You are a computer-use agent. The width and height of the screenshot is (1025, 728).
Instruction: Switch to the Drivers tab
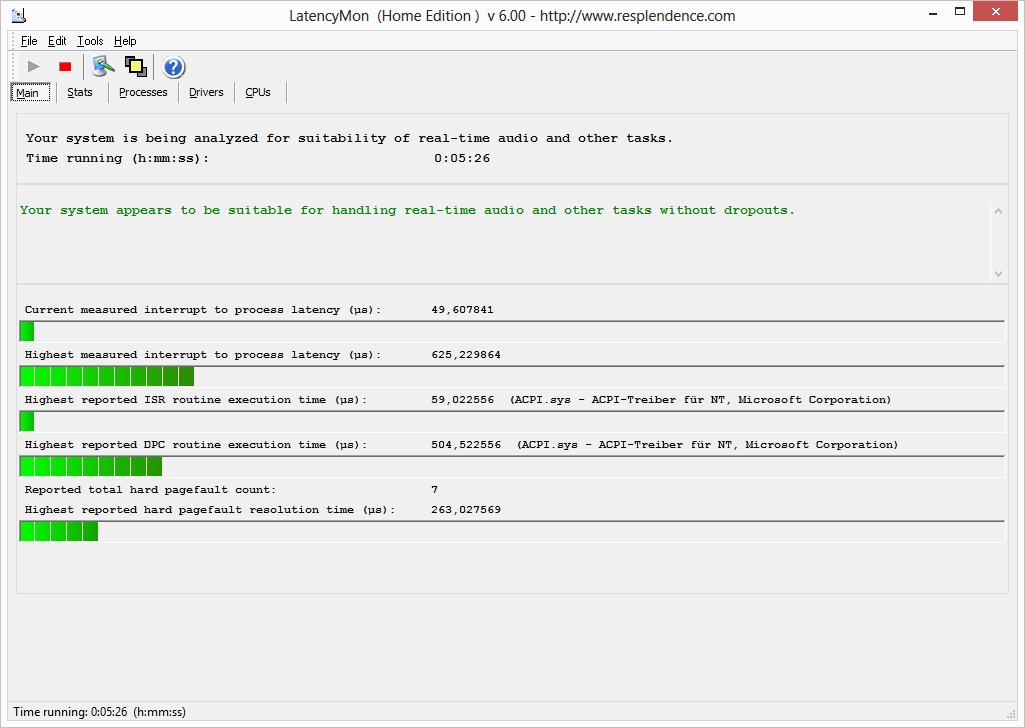coord(206,93)
